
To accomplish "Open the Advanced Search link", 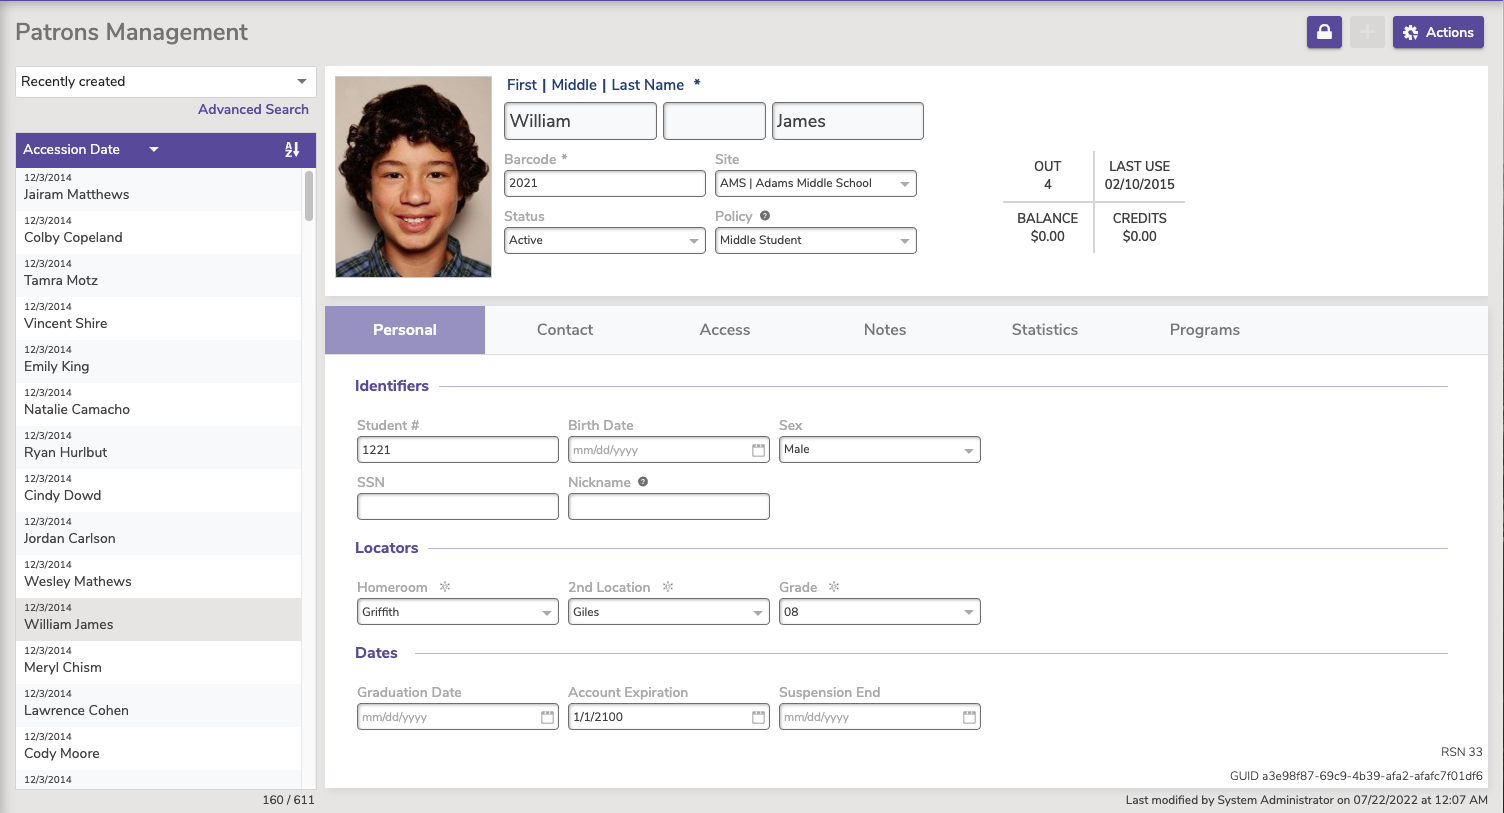I will [253, 110].
